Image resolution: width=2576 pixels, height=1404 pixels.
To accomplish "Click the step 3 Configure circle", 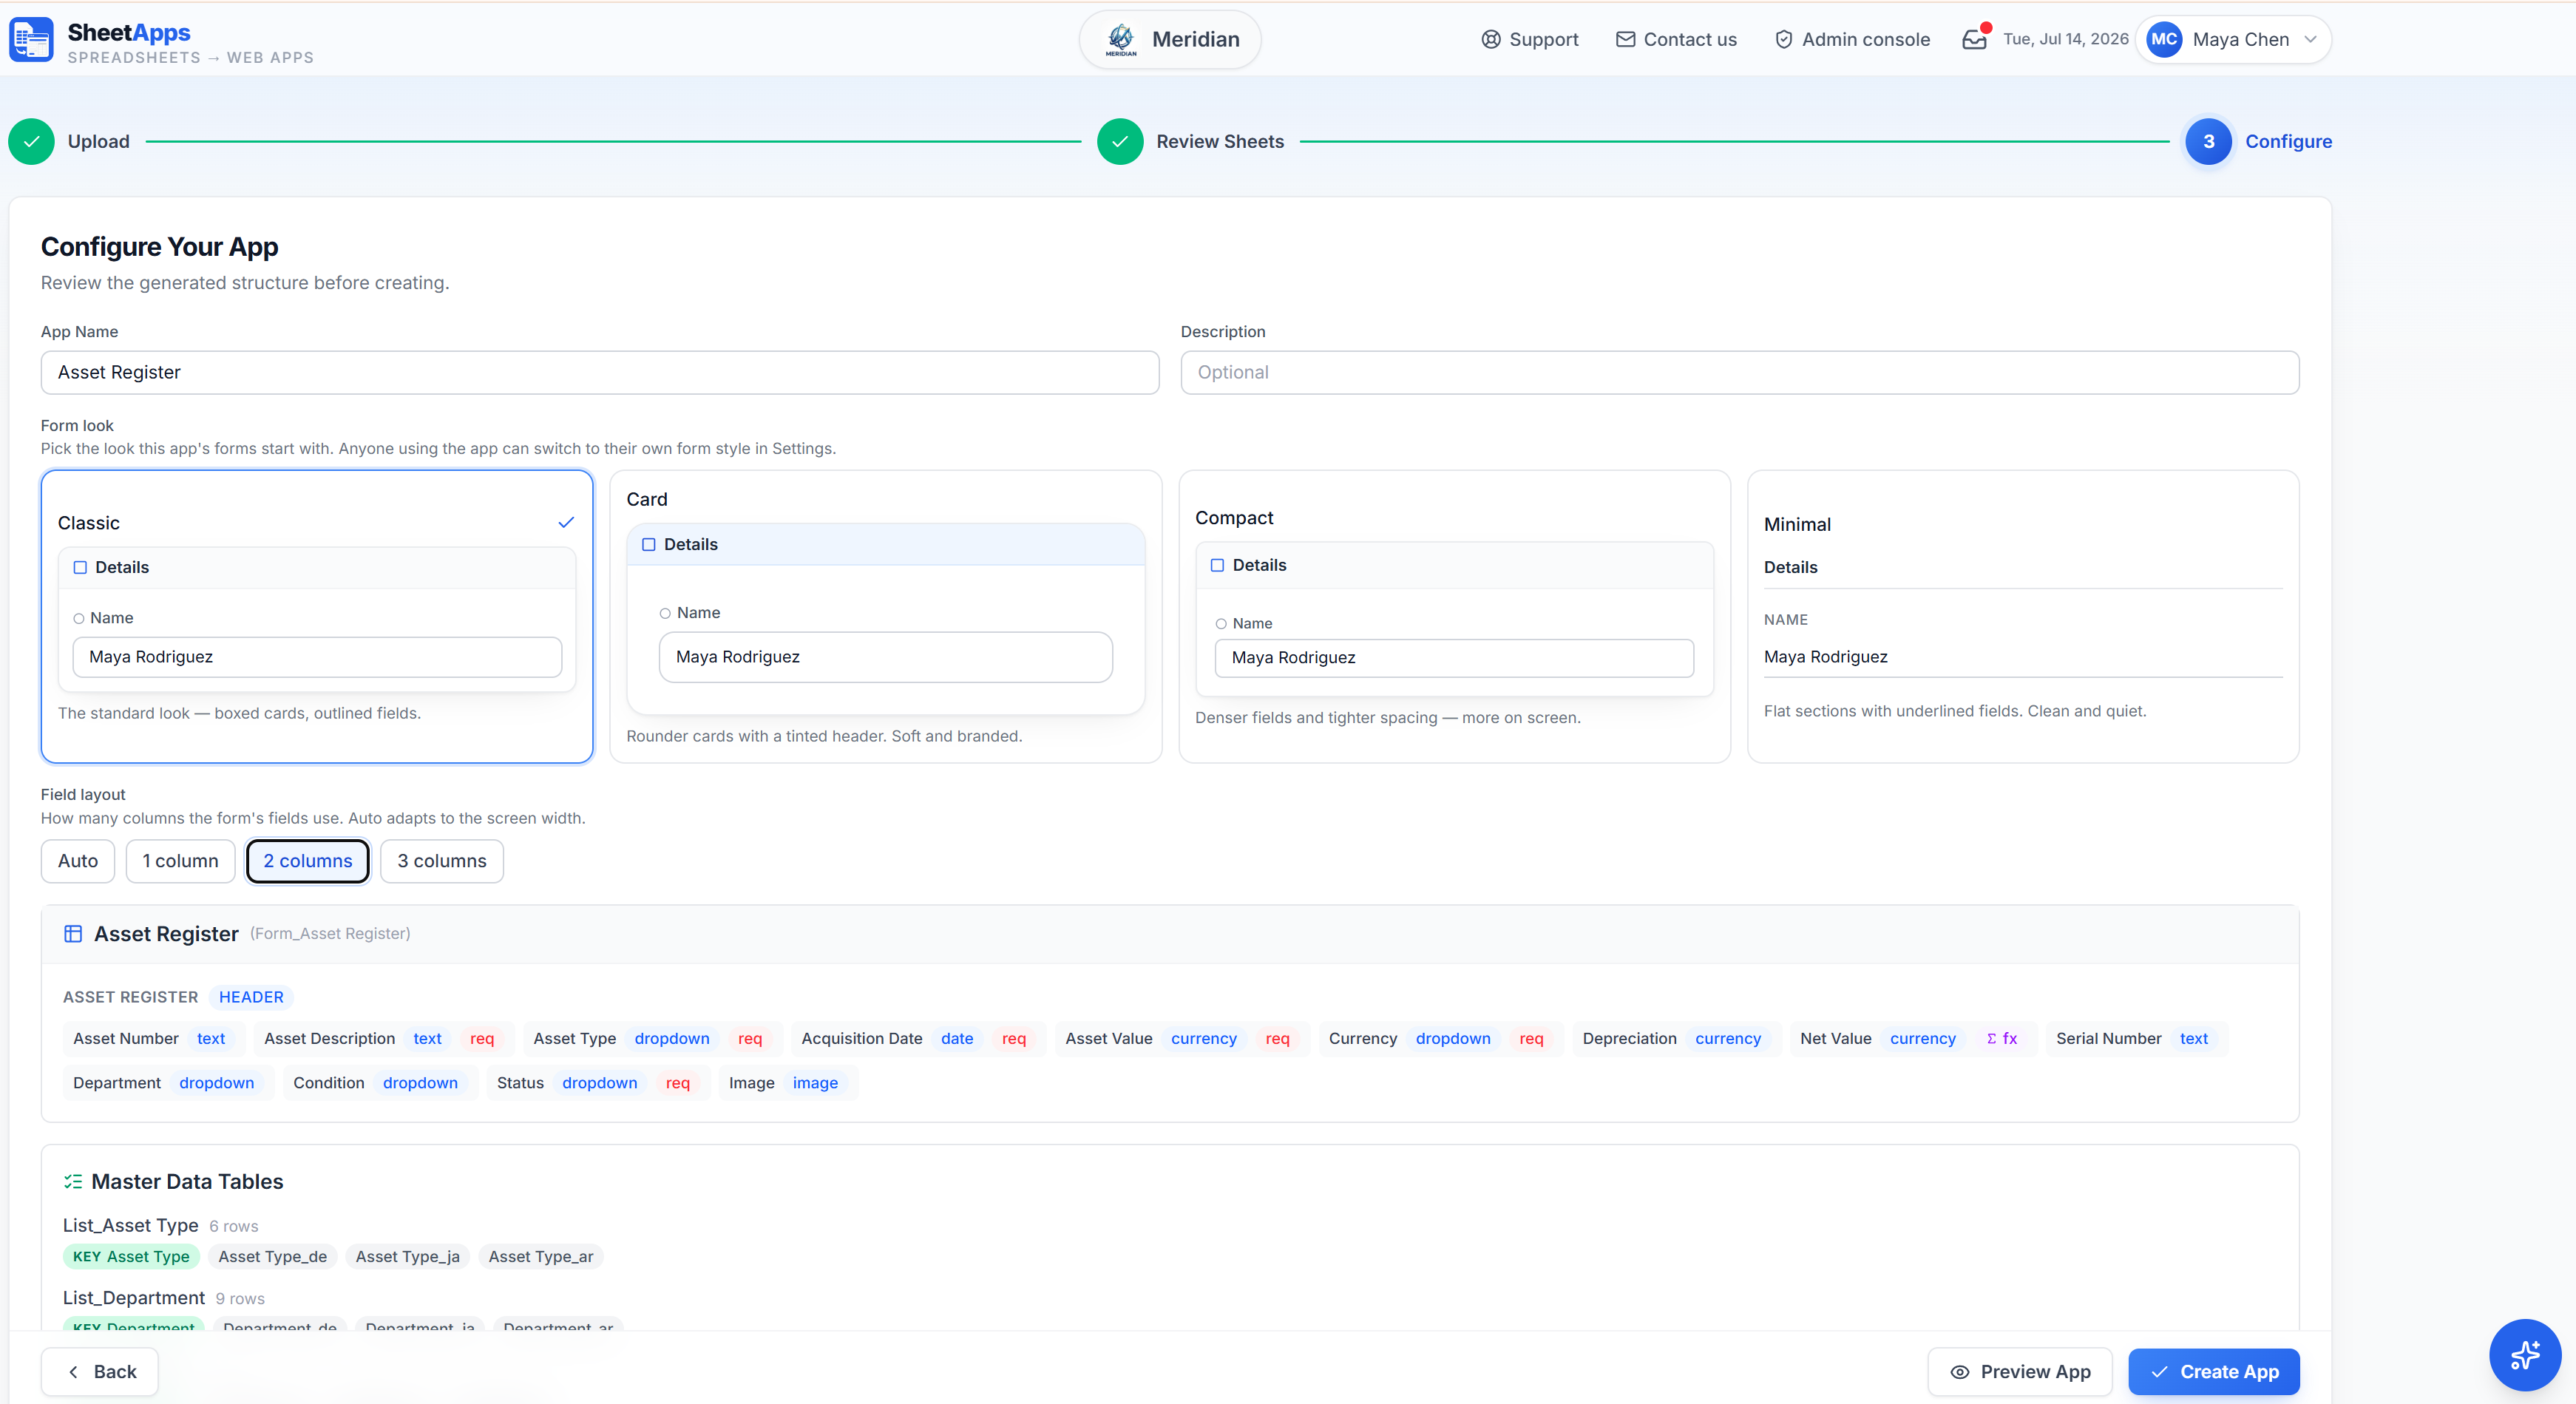I will click(x=2208, y=141).
